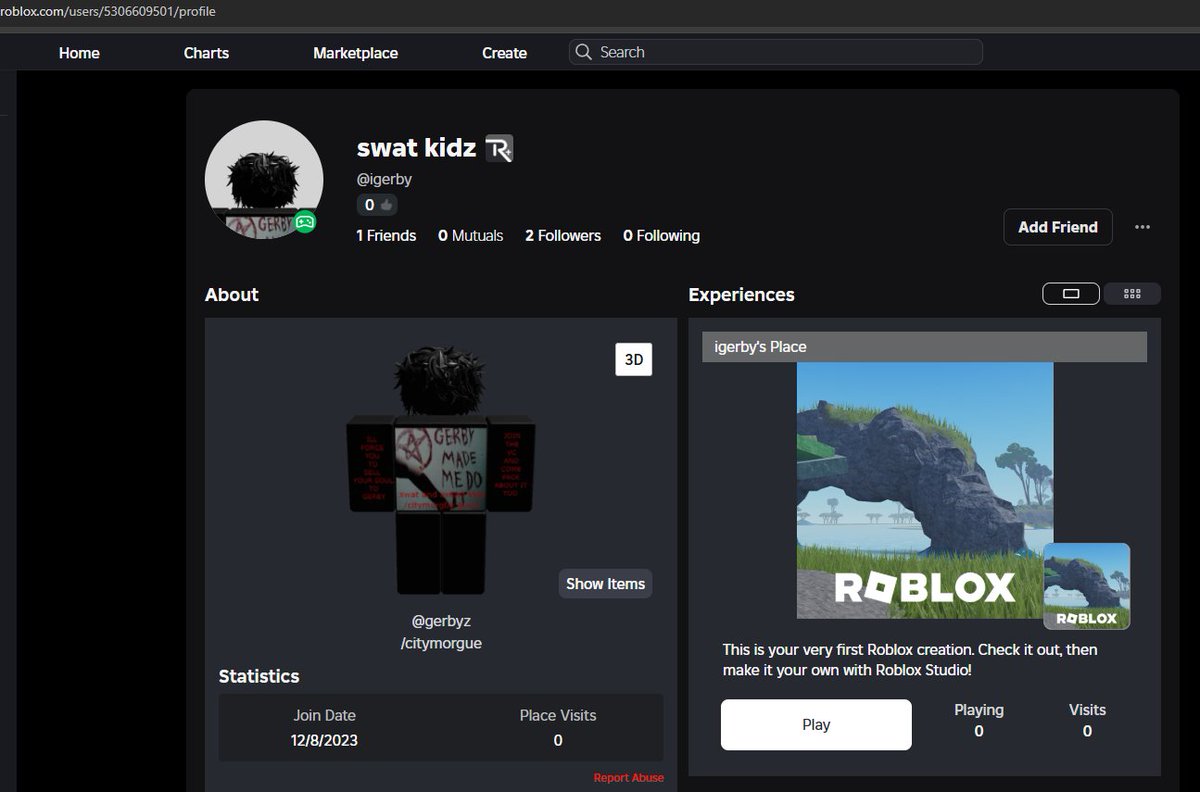Click the swat kidz display name
Image resolution: width=1200 pixels, height=792 pixels.
417,149
